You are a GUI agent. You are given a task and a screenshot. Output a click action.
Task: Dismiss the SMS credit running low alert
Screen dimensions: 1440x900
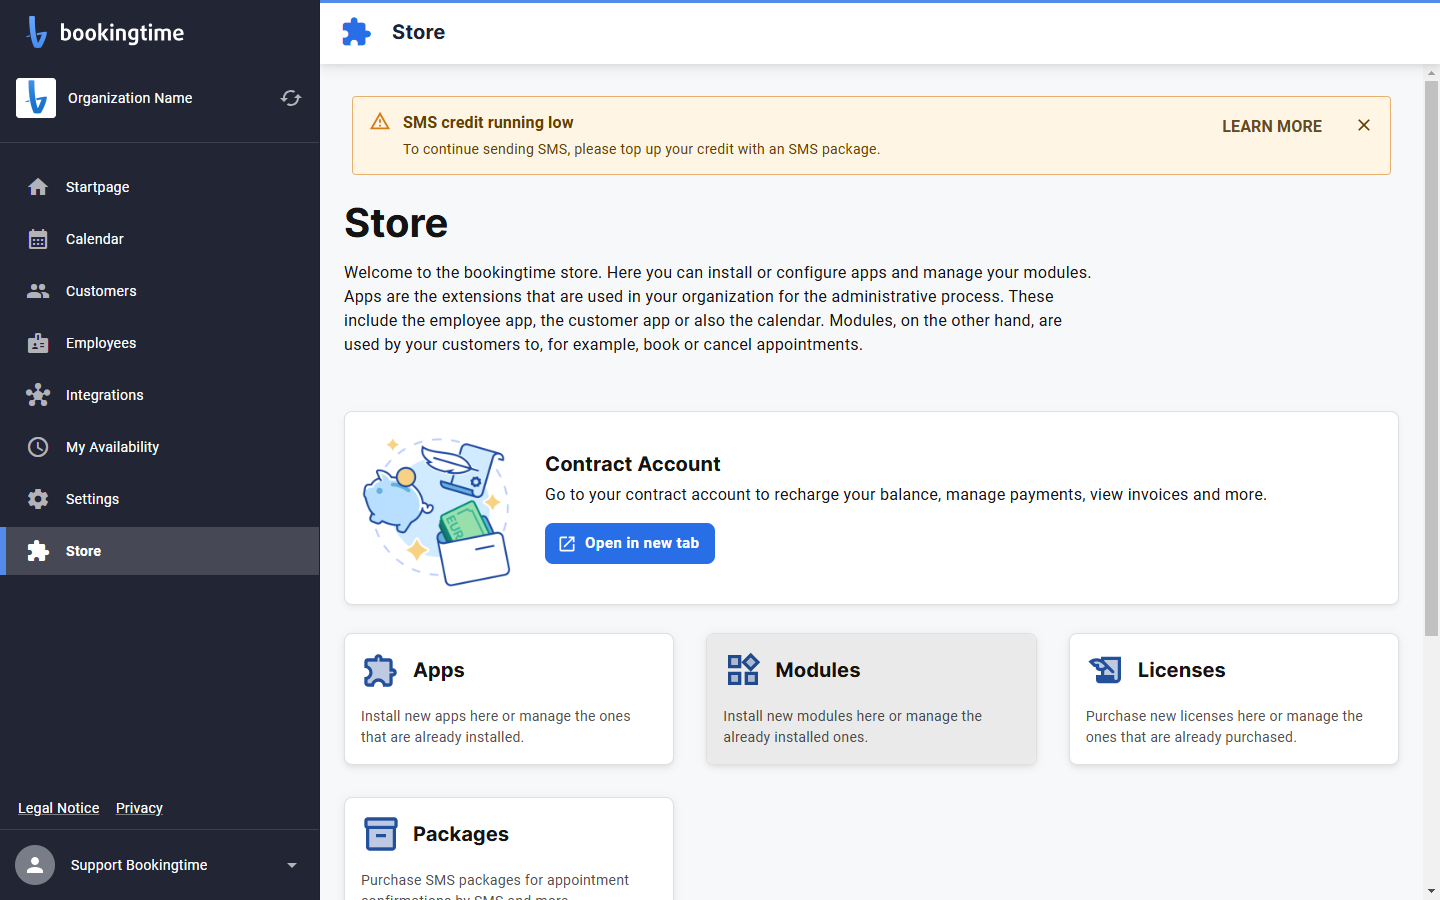[x=1364, y=125]
